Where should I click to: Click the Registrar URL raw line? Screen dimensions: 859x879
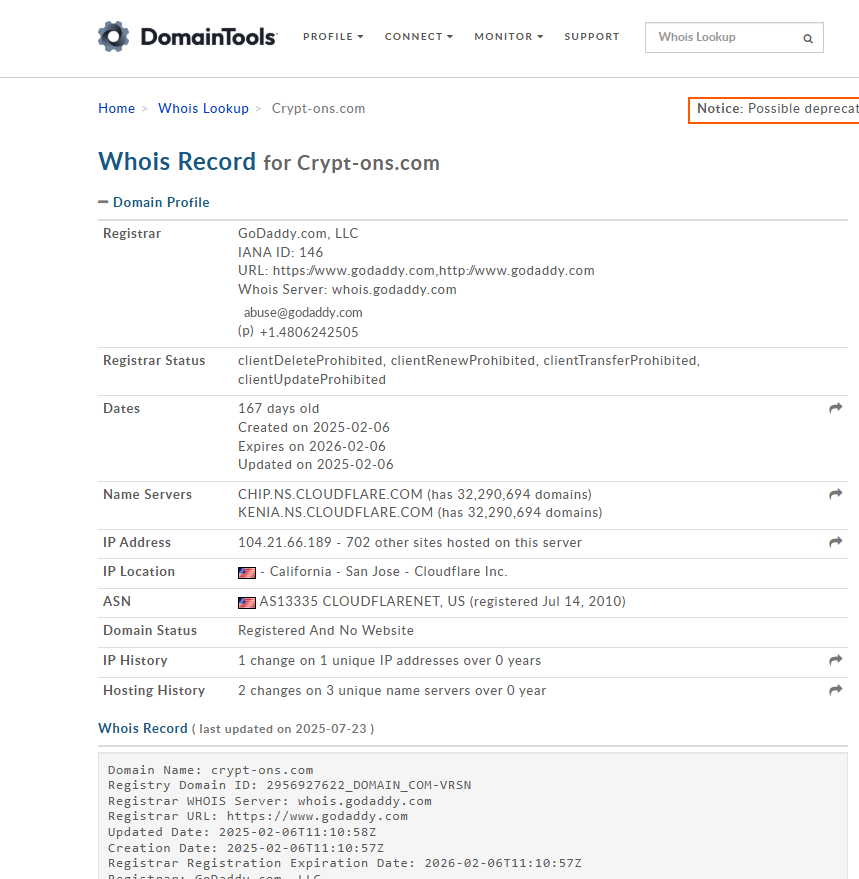tap(258, 816)
